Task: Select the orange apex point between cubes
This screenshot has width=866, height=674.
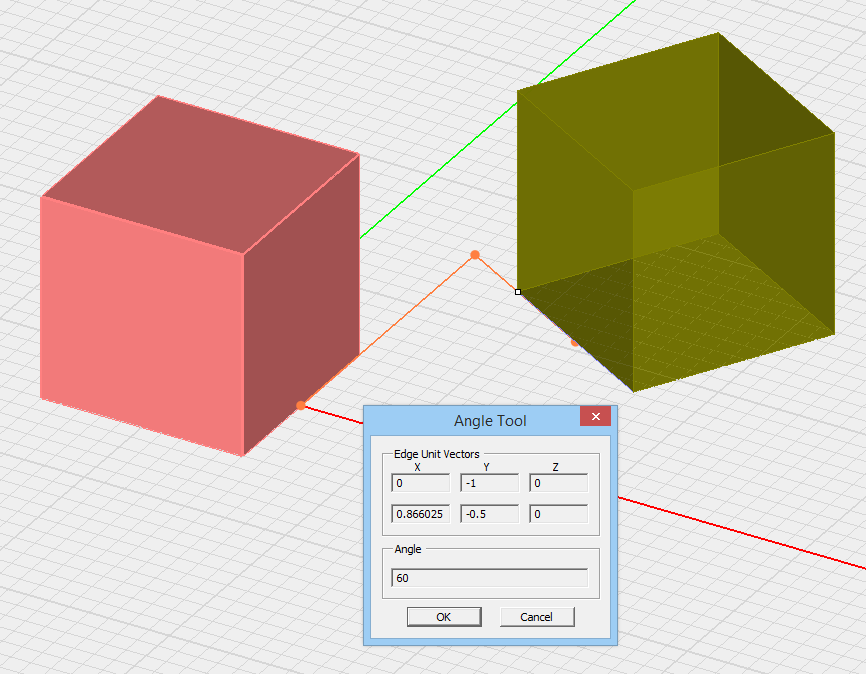Action: [475, 255]
